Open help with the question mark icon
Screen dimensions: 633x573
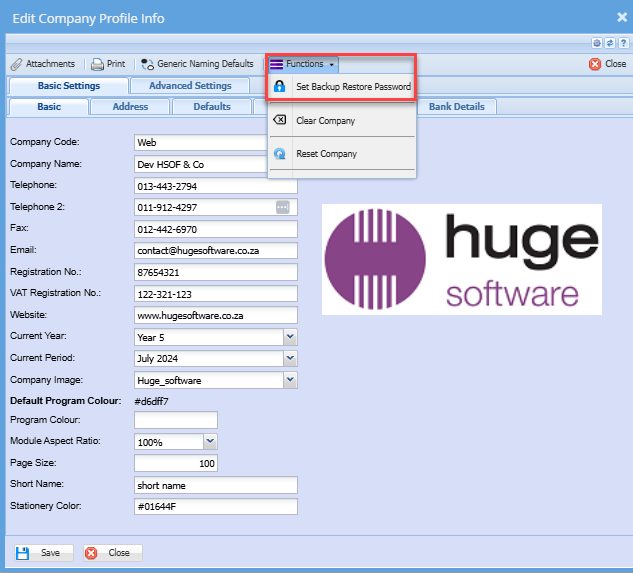click(x=623, y=43)
